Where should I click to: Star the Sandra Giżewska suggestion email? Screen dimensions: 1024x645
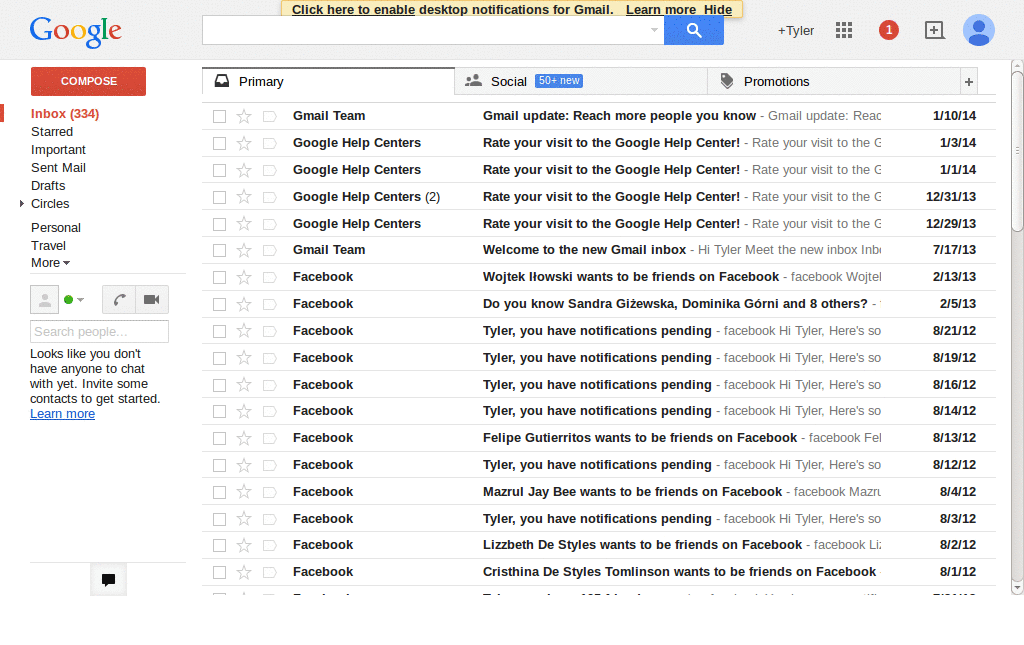point(244,304)
